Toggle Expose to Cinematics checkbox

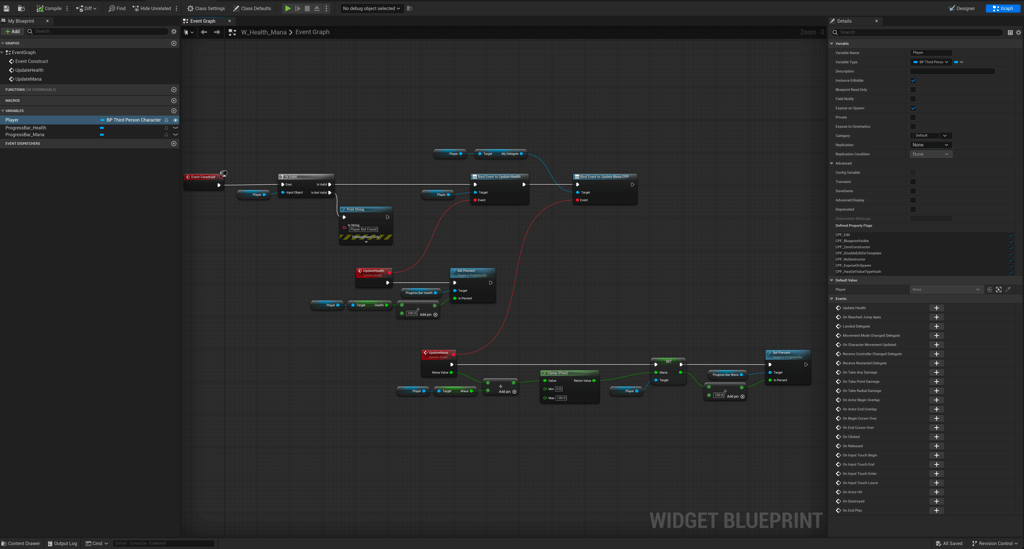coord(913,127)
